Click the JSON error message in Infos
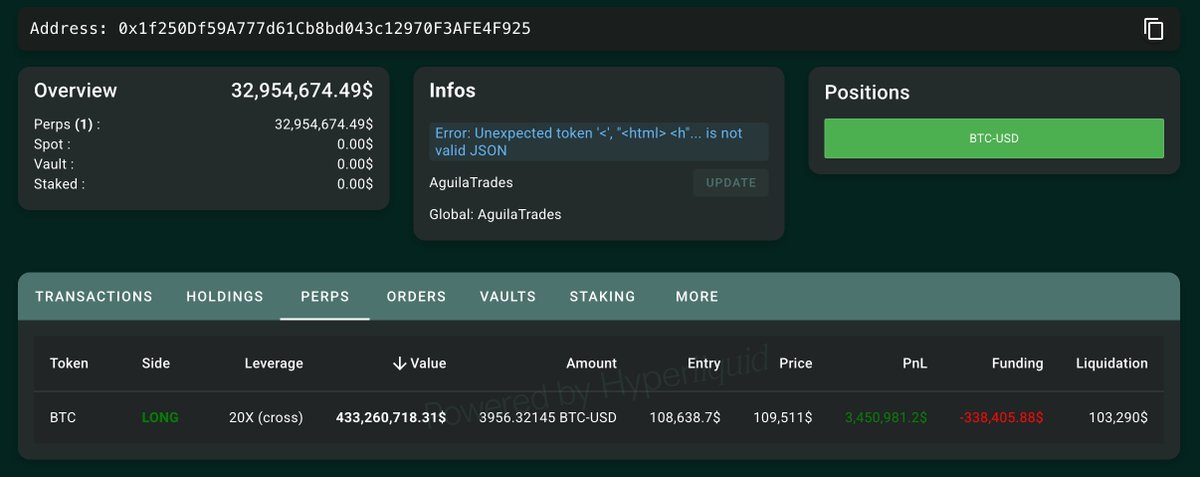The height and width of the screenshot is (477, 1200). tap(599, 142)
